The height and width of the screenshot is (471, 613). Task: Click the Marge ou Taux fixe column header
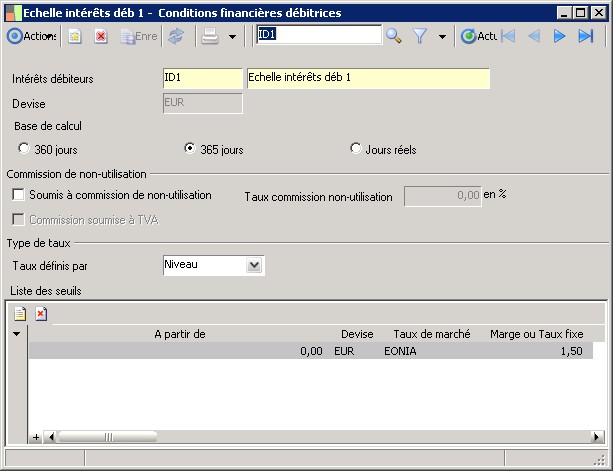536,334
